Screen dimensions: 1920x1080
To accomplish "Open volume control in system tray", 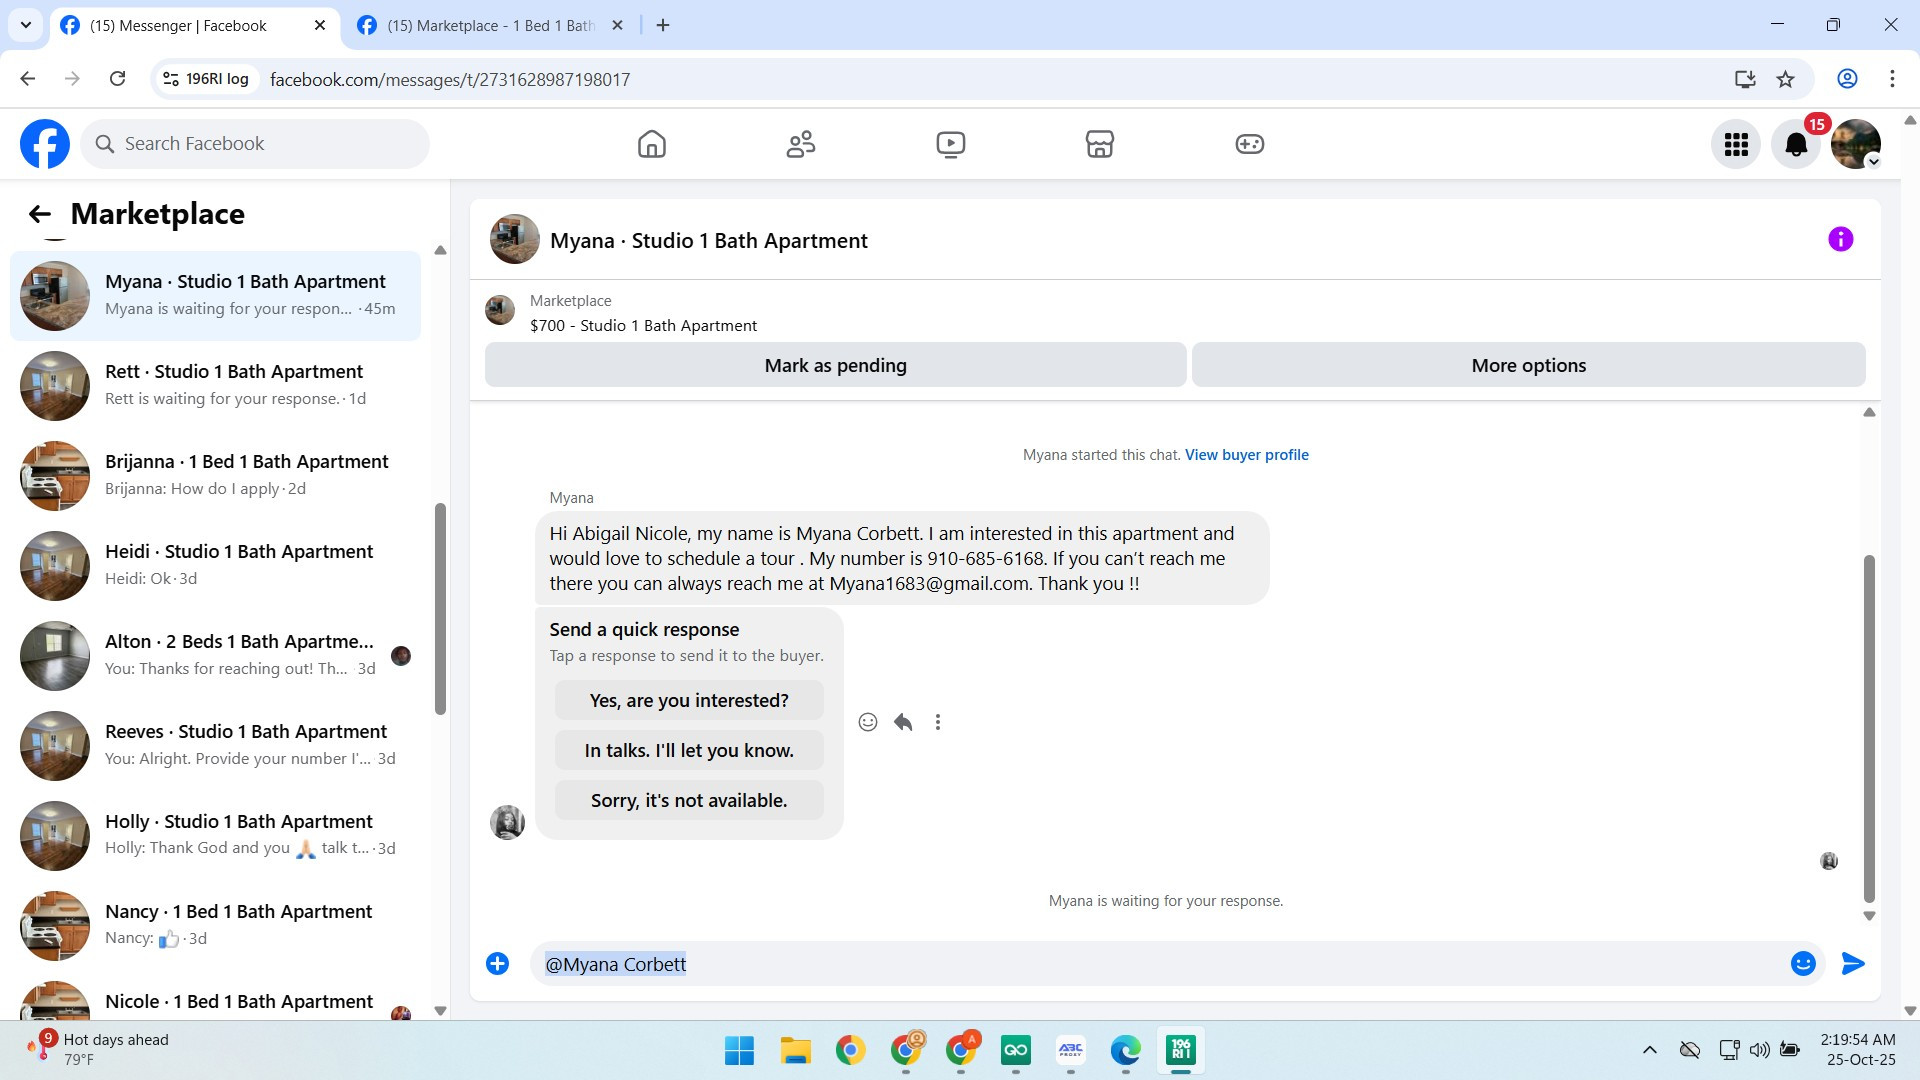I will tap(1760, 1050).
